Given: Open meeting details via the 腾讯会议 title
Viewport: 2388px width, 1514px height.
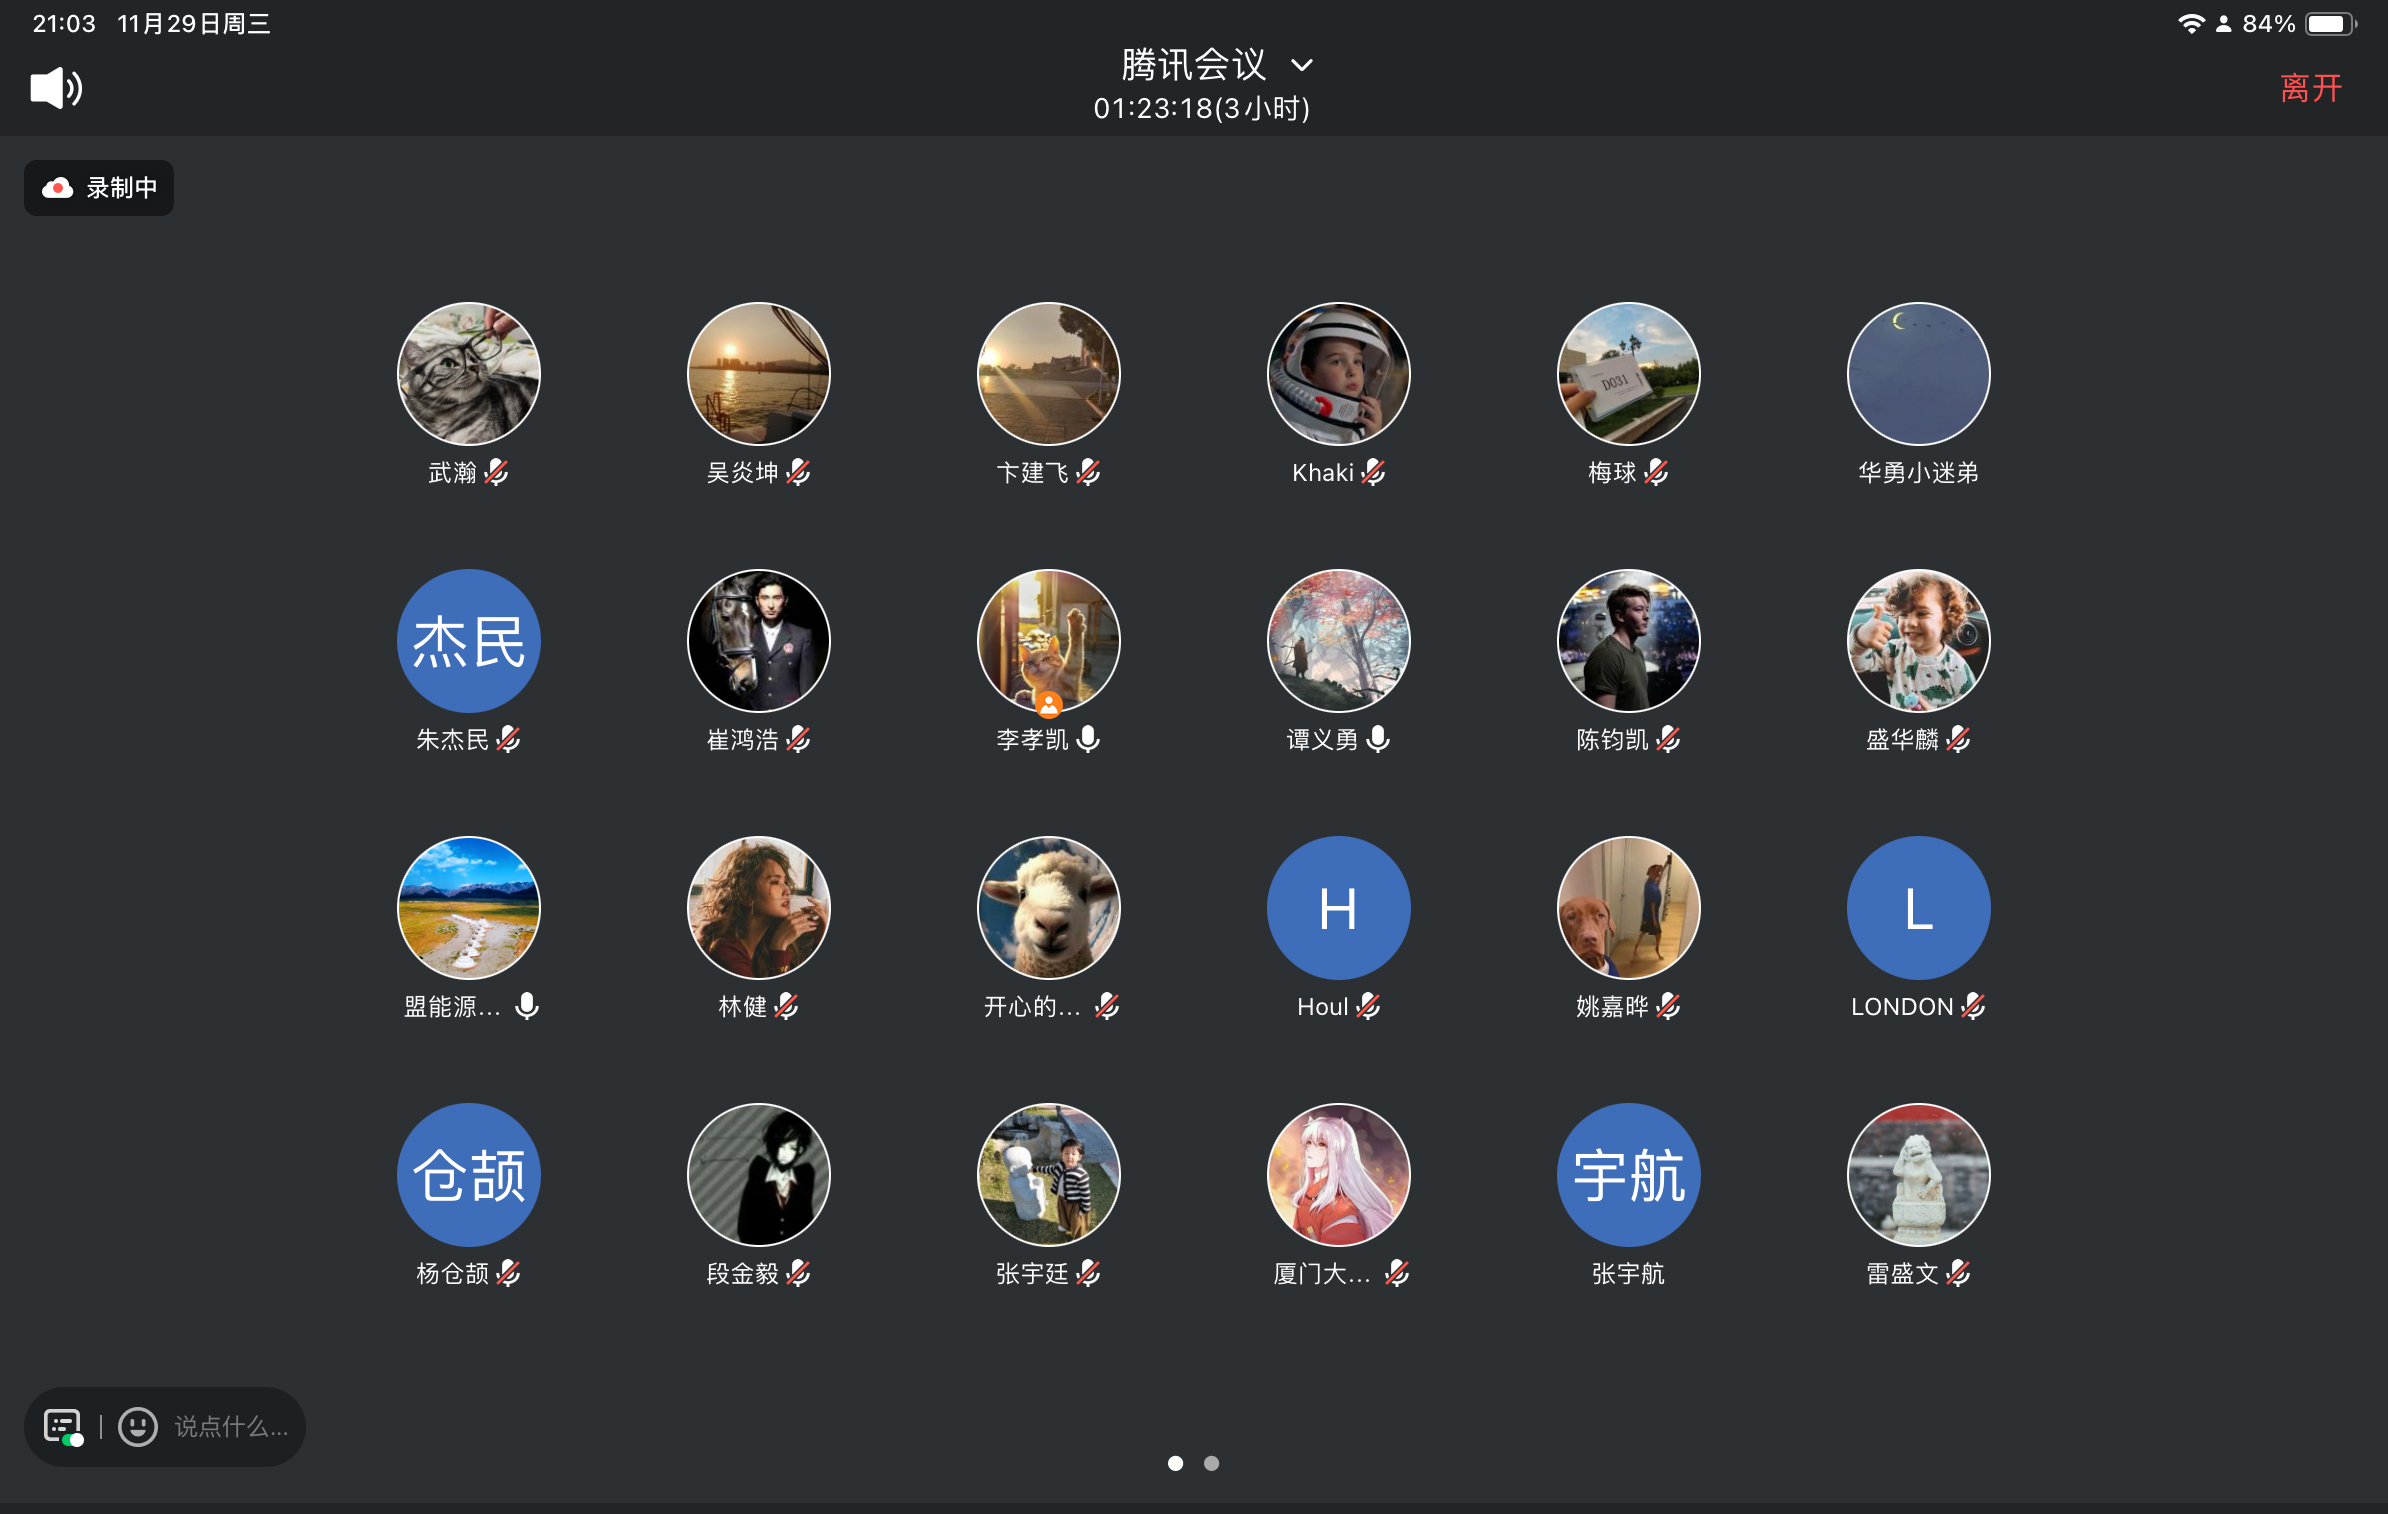Looking at the screenshot, I should [x=1193, y=66].
